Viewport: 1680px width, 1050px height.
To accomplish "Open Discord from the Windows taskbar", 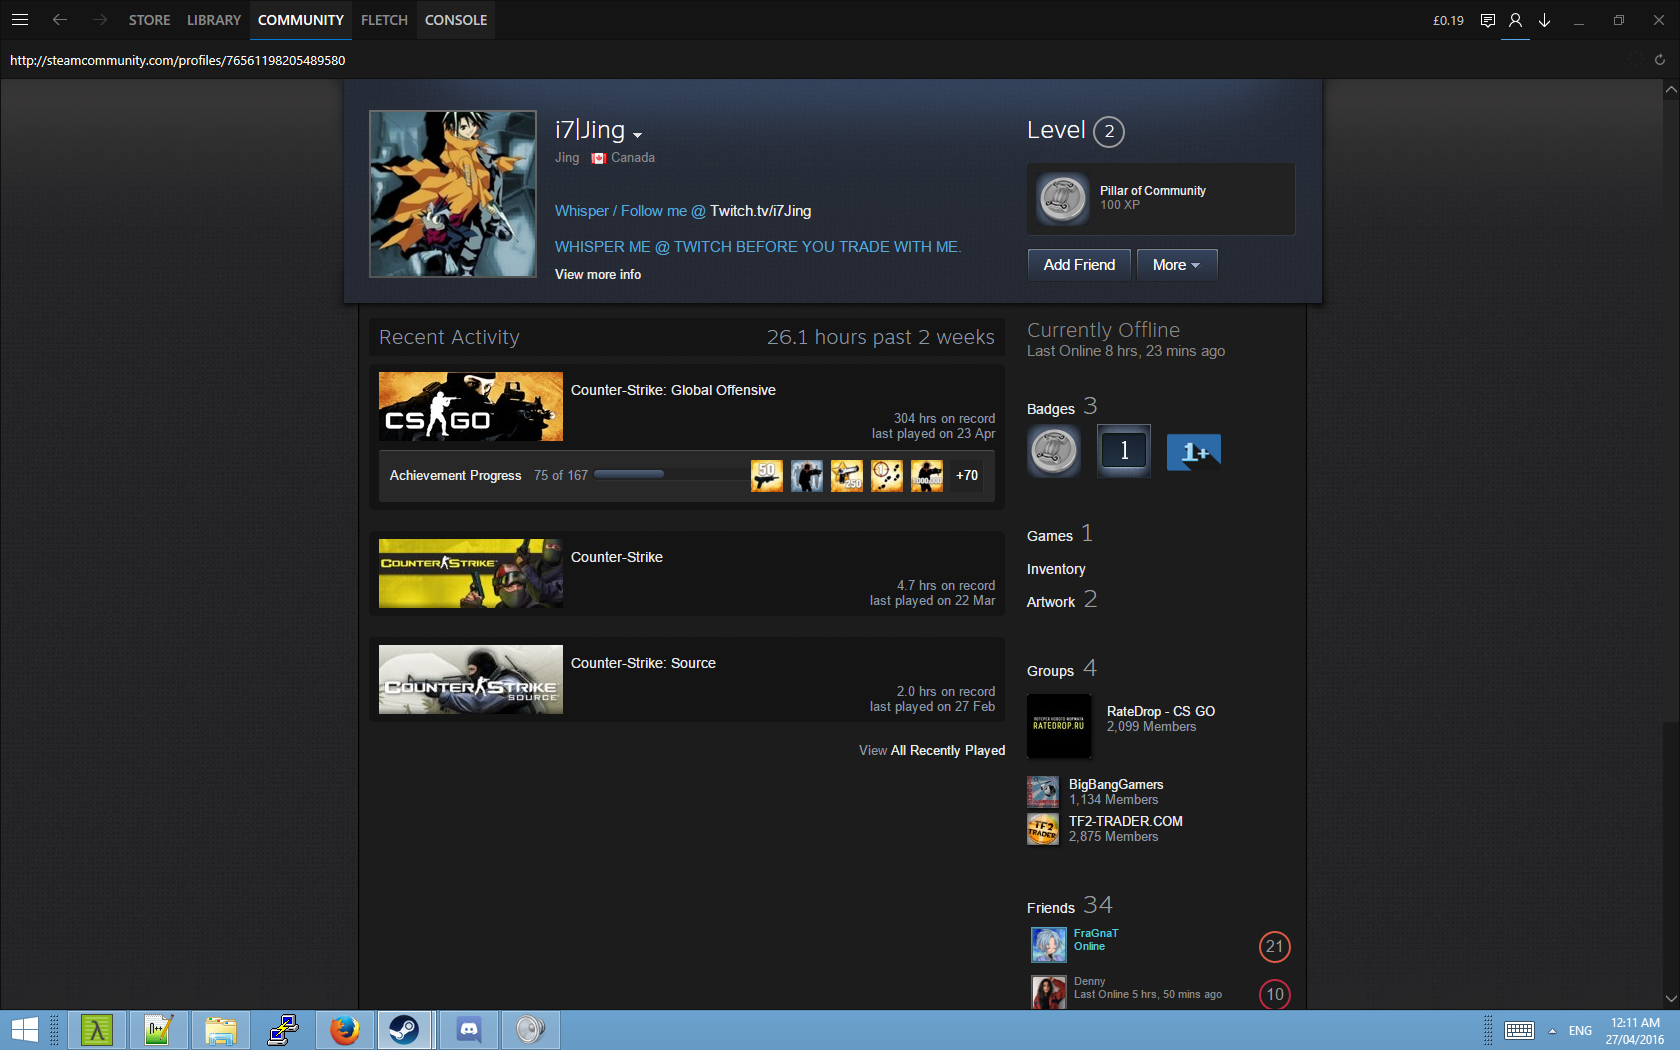I will pos(469,1029).
